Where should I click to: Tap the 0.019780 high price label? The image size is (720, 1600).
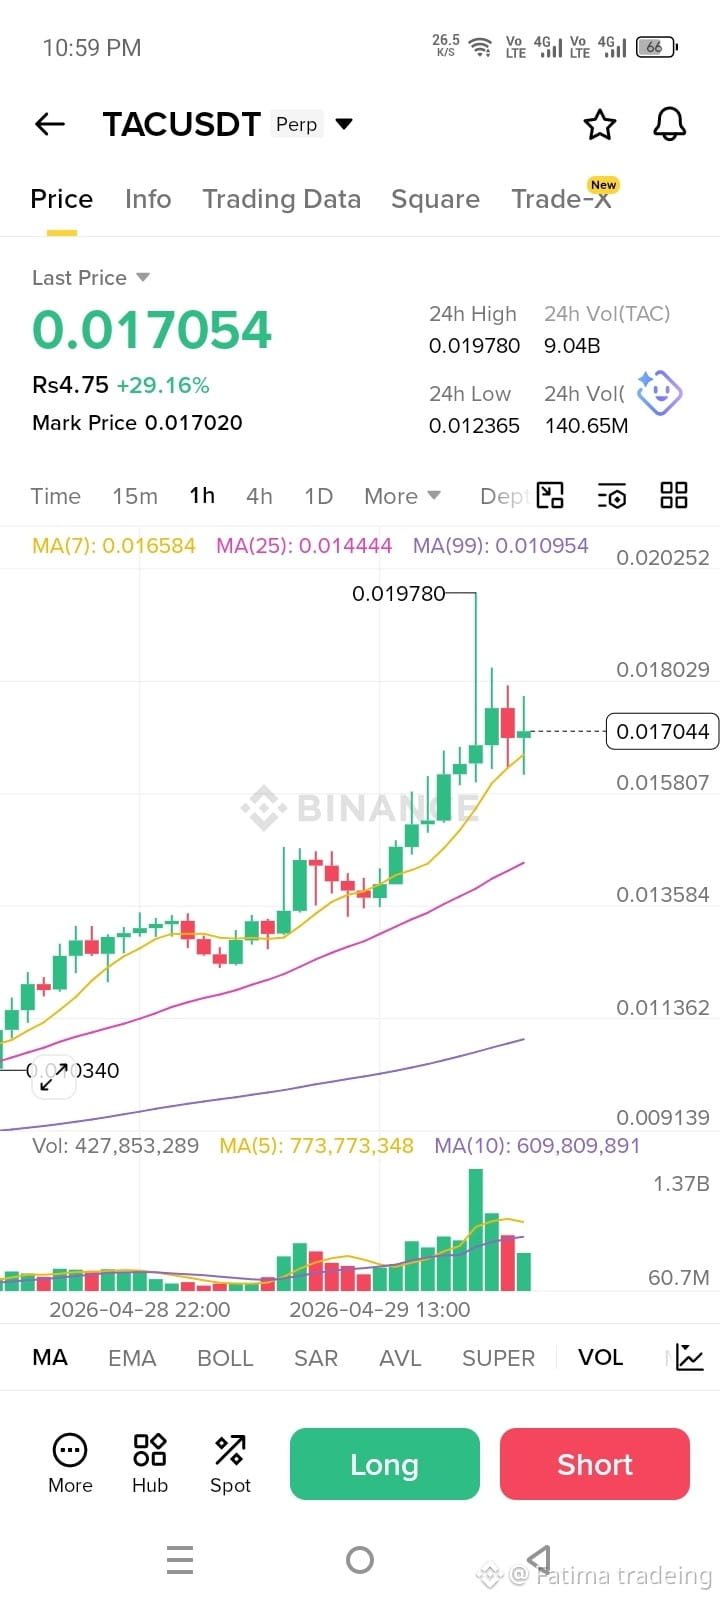[x=398, y=593]
